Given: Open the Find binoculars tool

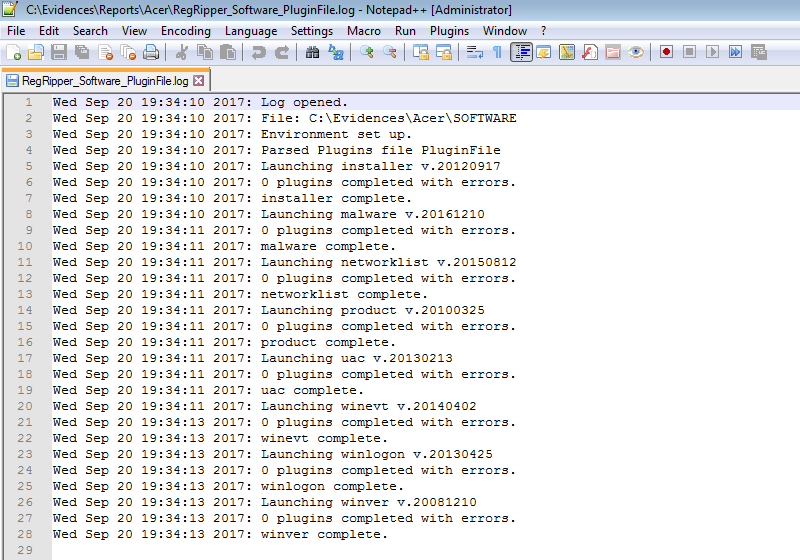Looking at the screenshot, I should tap(313, 52).
